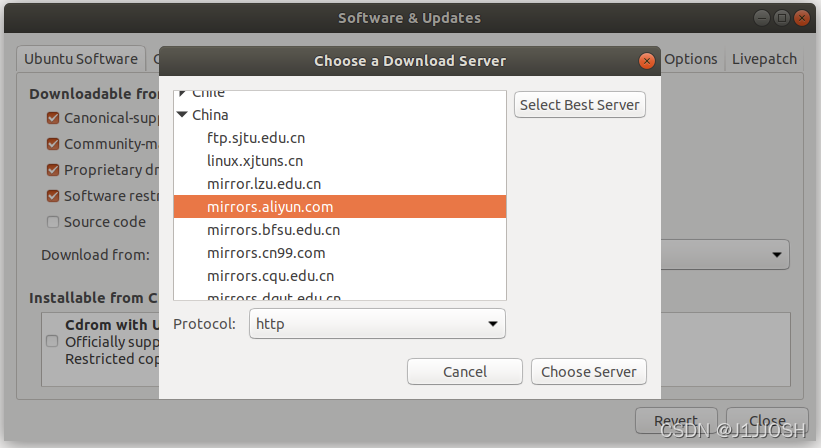Select mirrors.cqu.edu.cn server

340,276
